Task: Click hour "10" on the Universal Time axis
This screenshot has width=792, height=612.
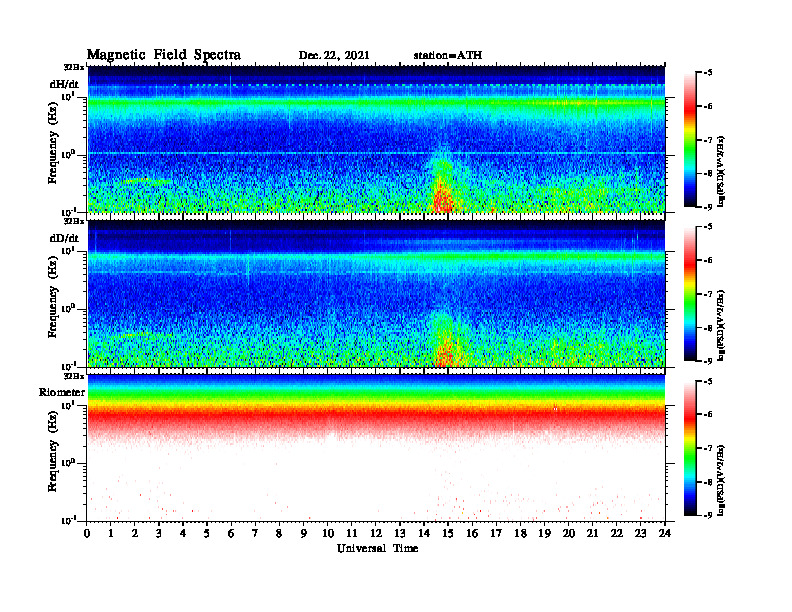Action: [328, 534]
